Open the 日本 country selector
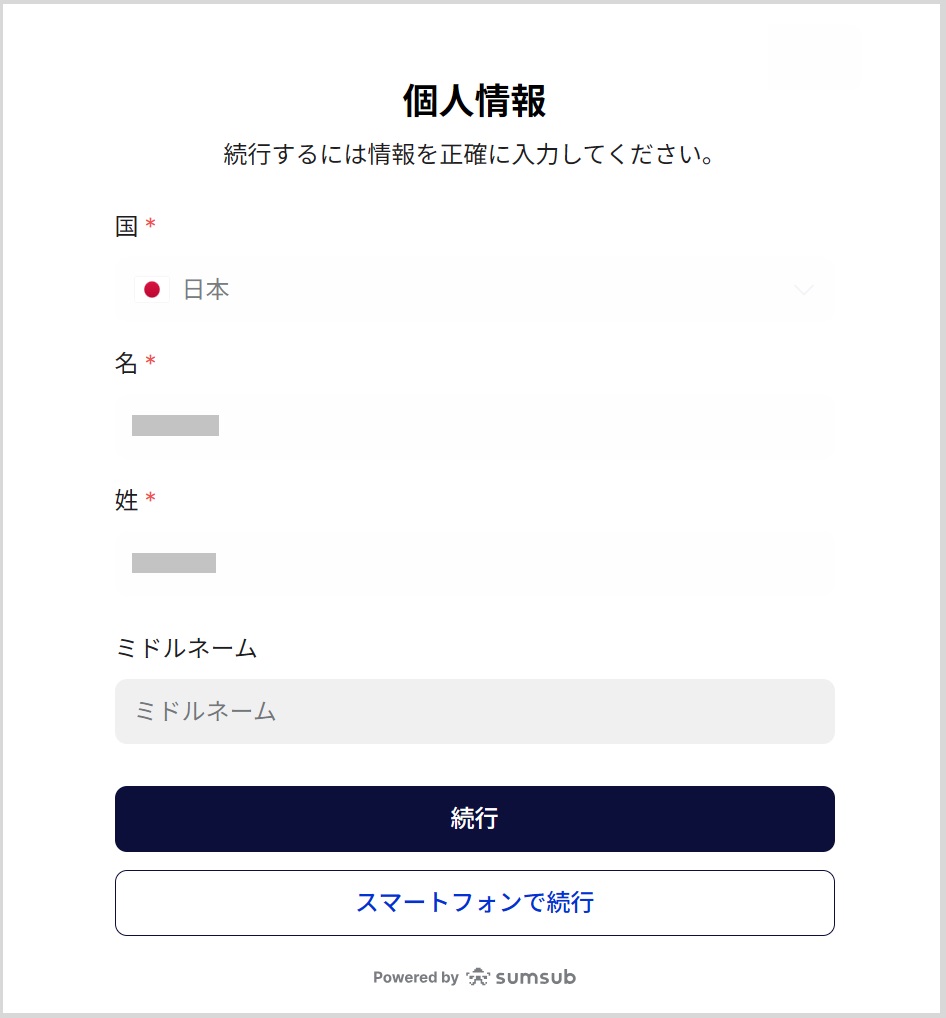Viewport: 946px width, 1018px height. (x=475, y=290)
